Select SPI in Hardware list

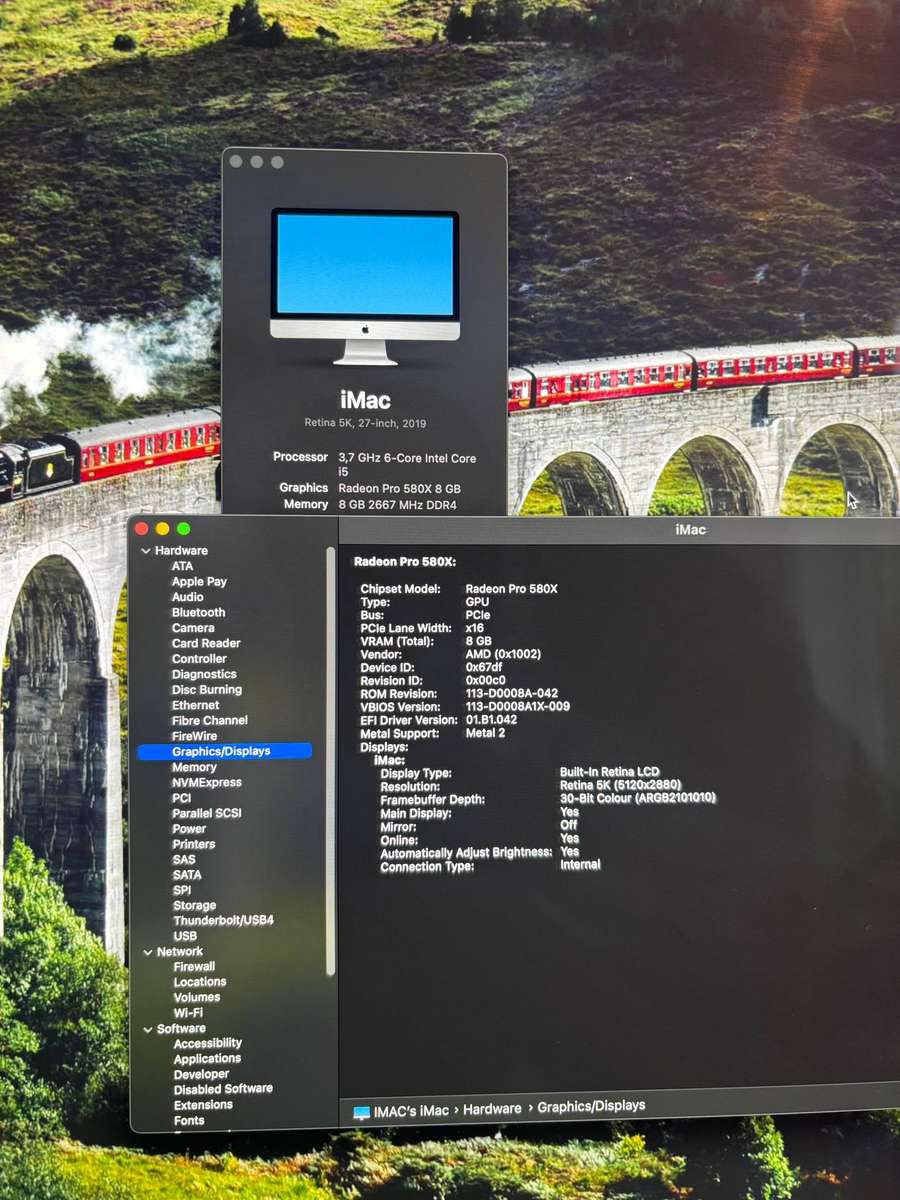click(182, 890)
